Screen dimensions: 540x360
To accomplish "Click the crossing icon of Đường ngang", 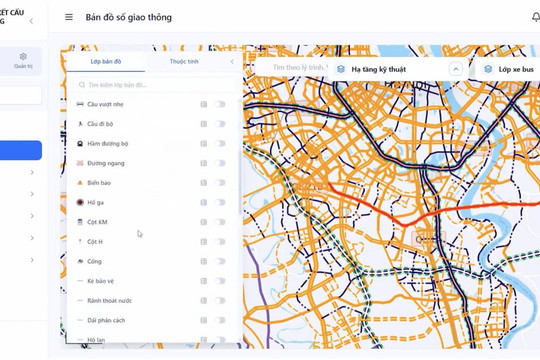I will [80, 163].
